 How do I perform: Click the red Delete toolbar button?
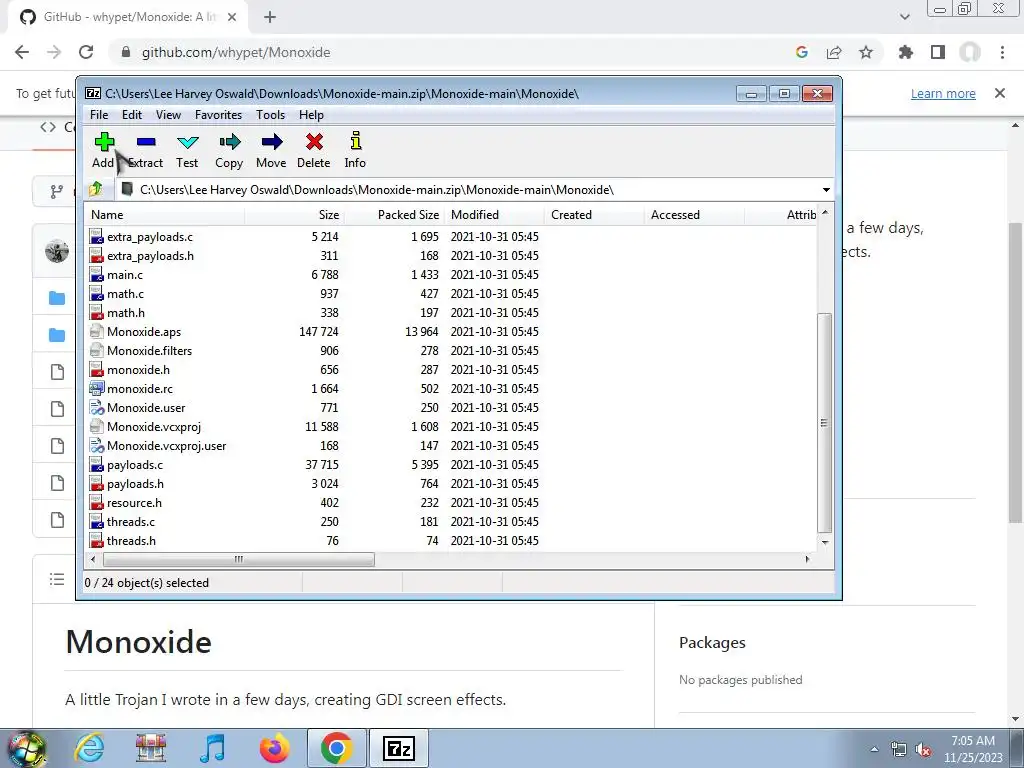point(313,151)
